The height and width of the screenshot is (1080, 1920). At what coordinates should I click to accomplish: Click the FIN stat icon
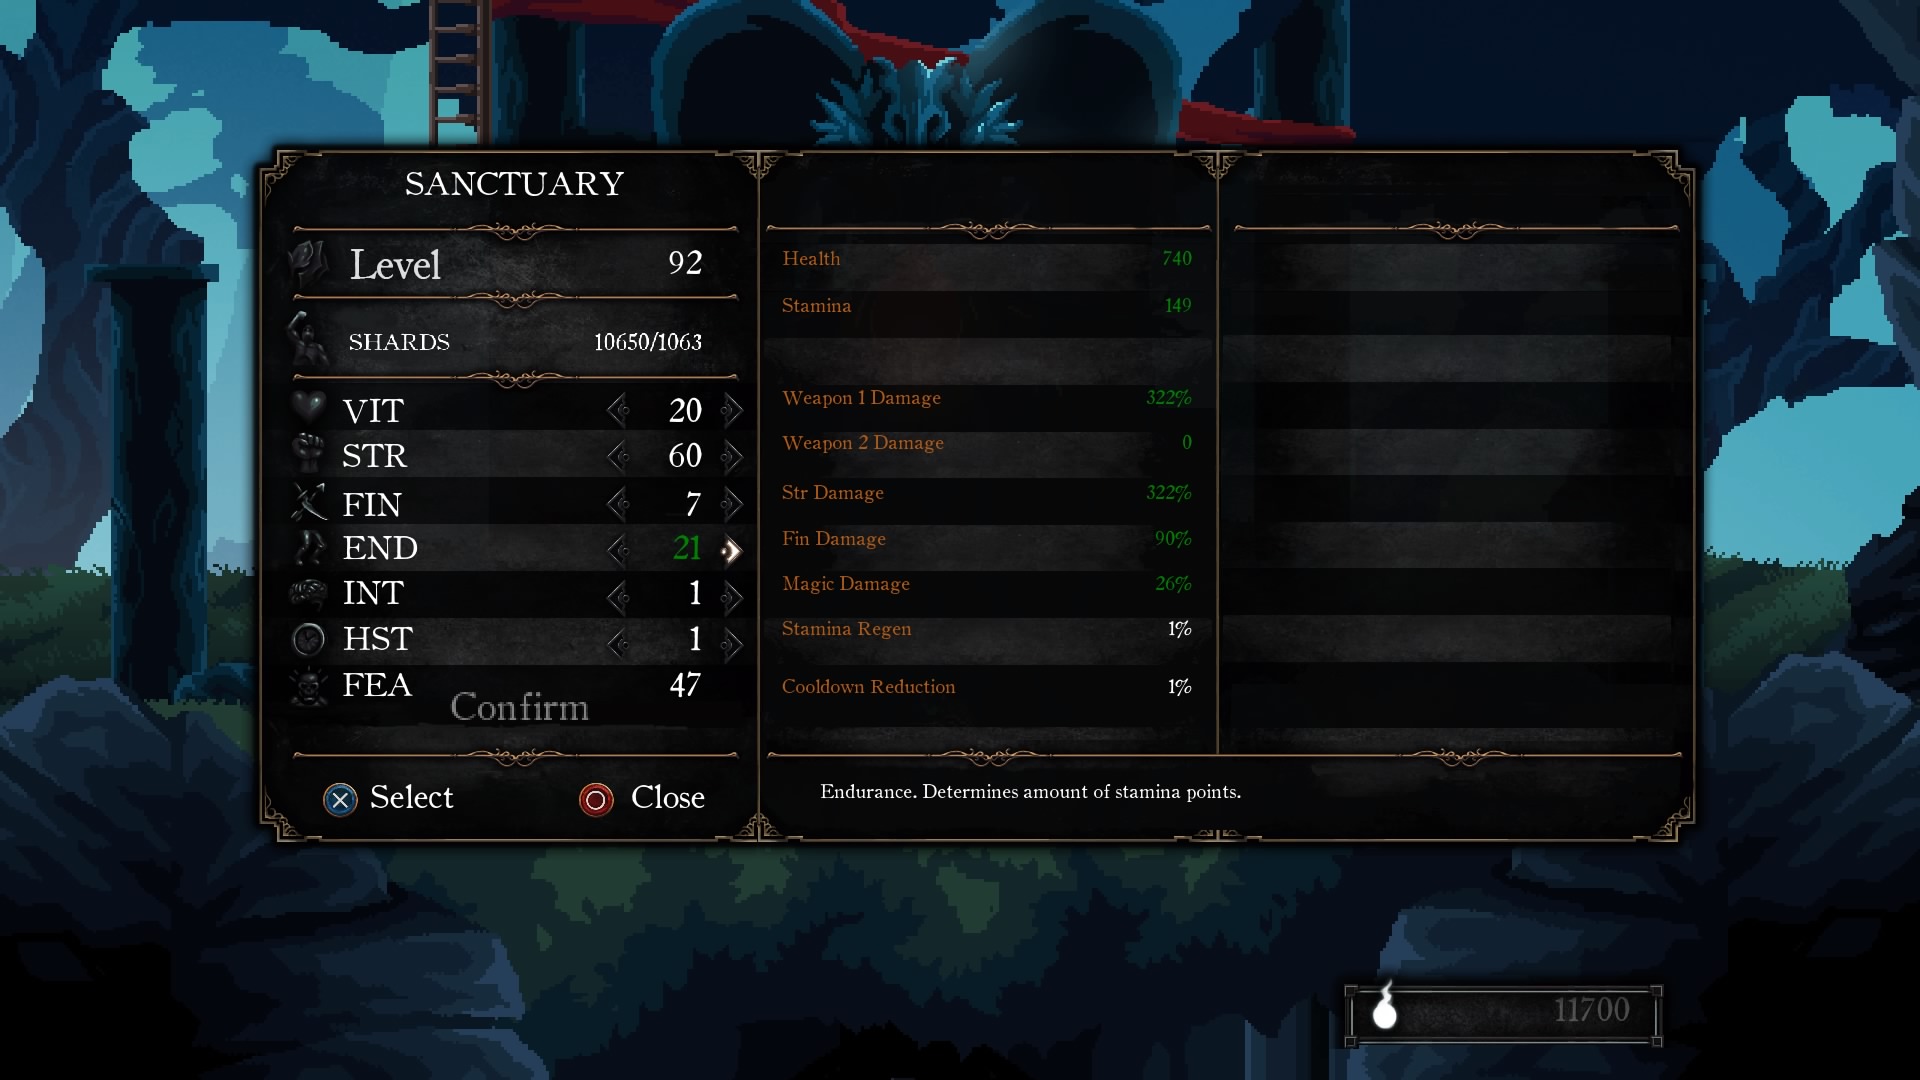point(310,501)
